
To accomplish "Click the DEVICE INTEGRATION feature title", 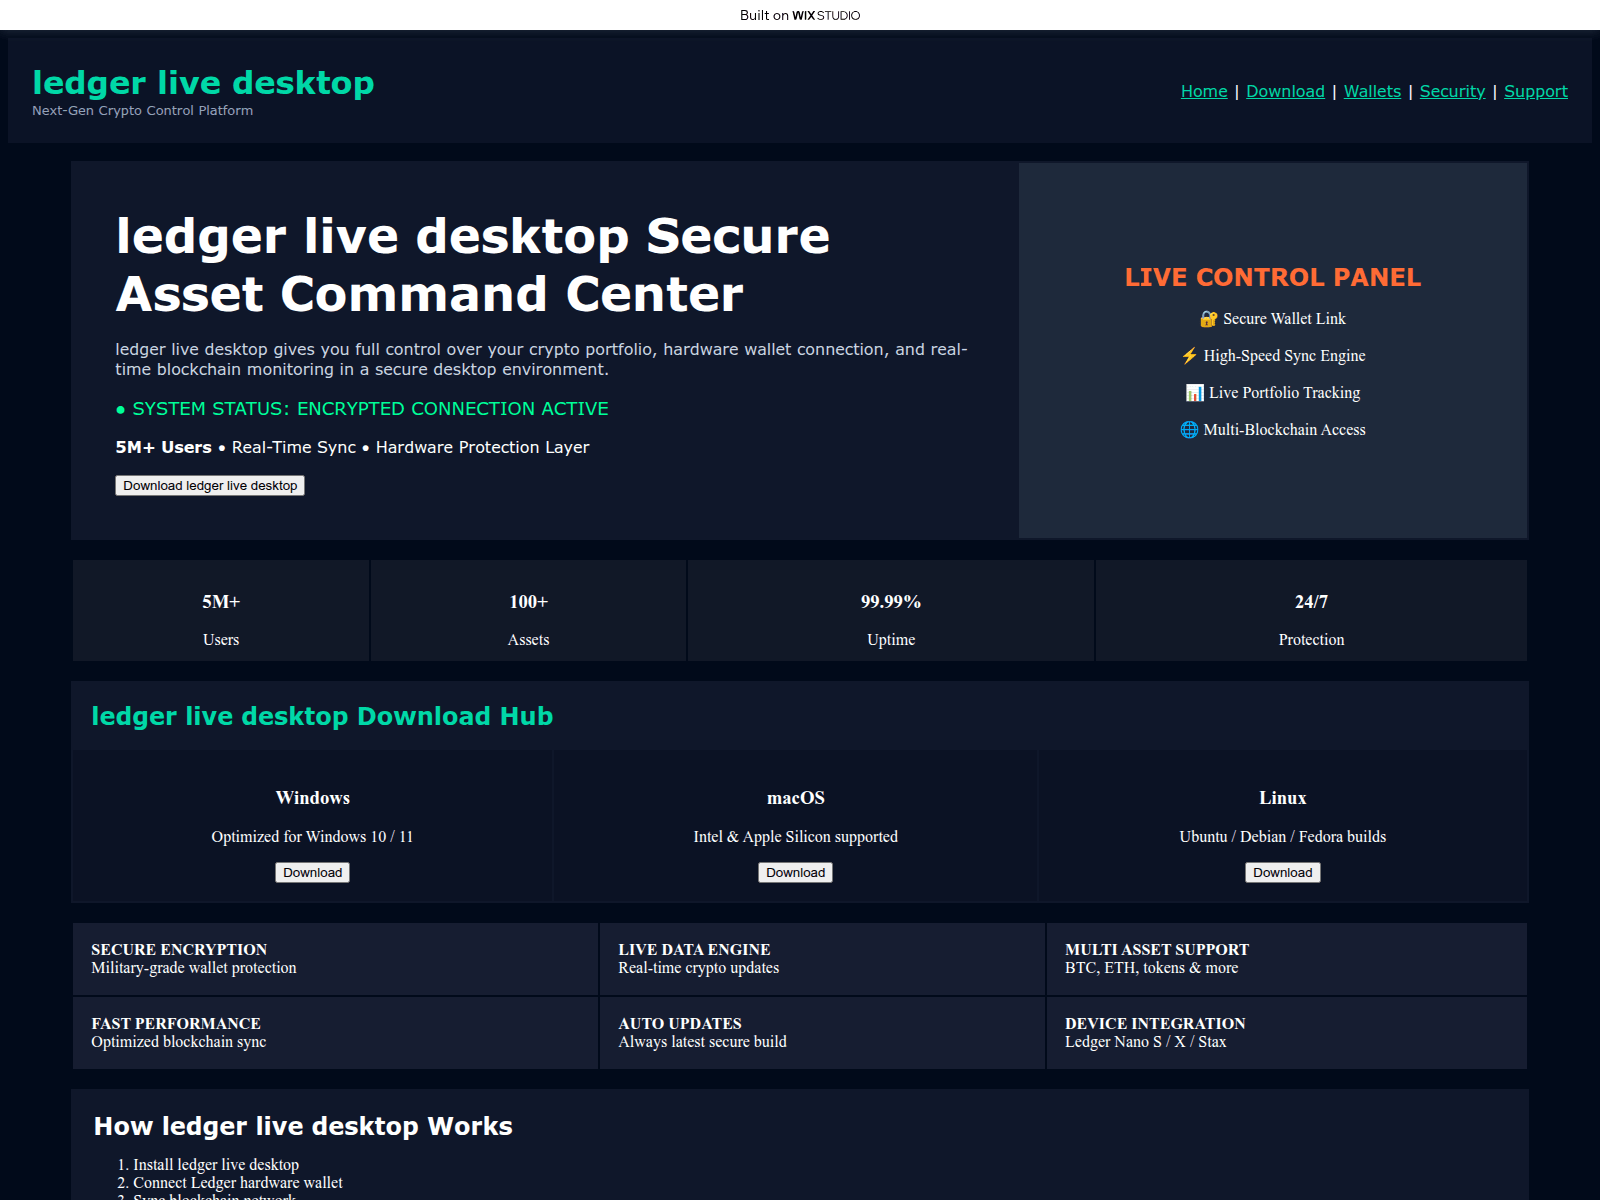I will (1155, 1024).
